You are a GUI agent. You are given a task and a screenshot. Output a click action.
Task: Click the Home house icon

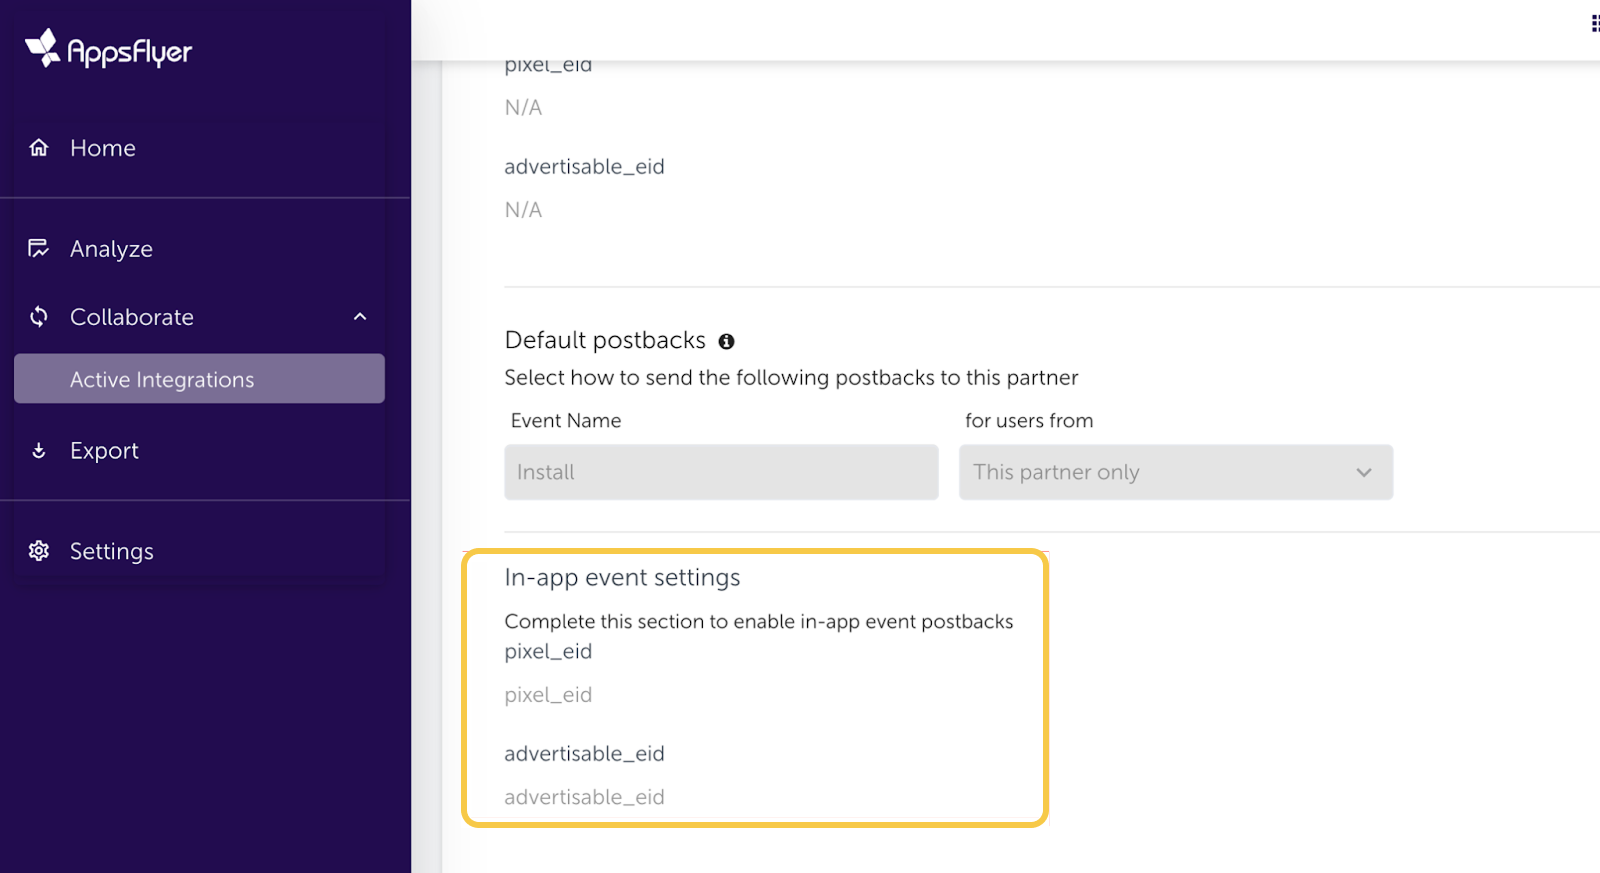tap(39, 148)
